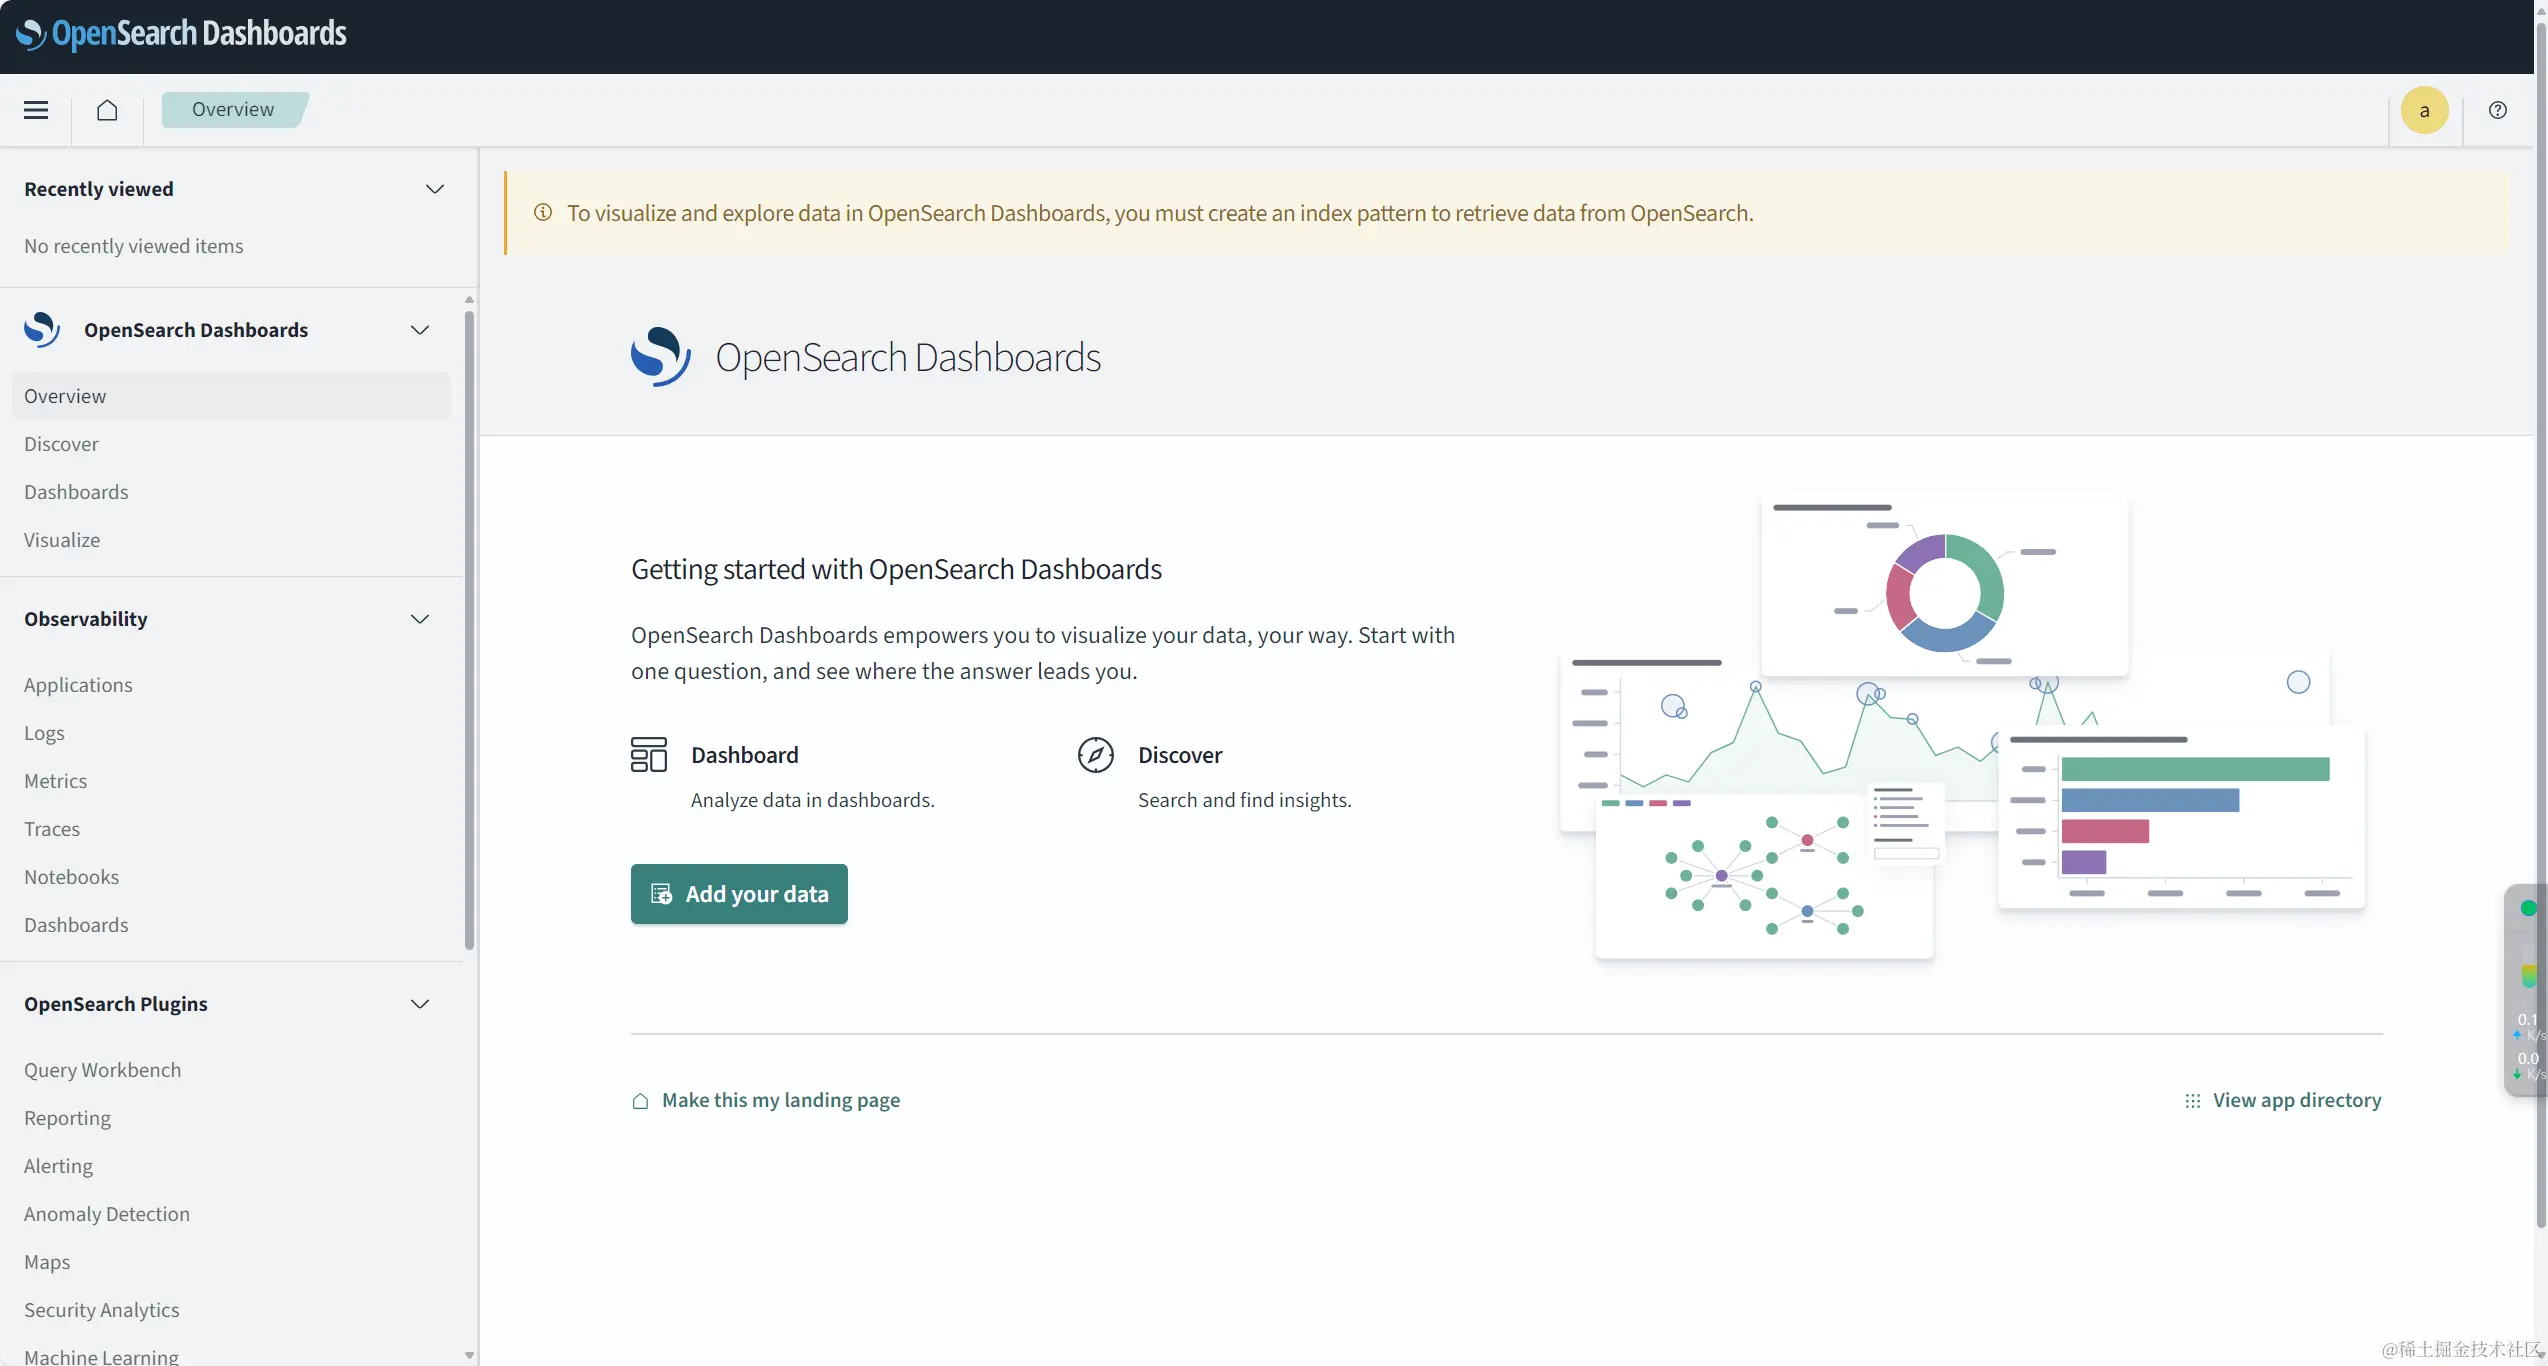This screenshot has width=2548, height=1366.
Task: Toggle the hamburger navigation menu
Action: coord(36,110)
